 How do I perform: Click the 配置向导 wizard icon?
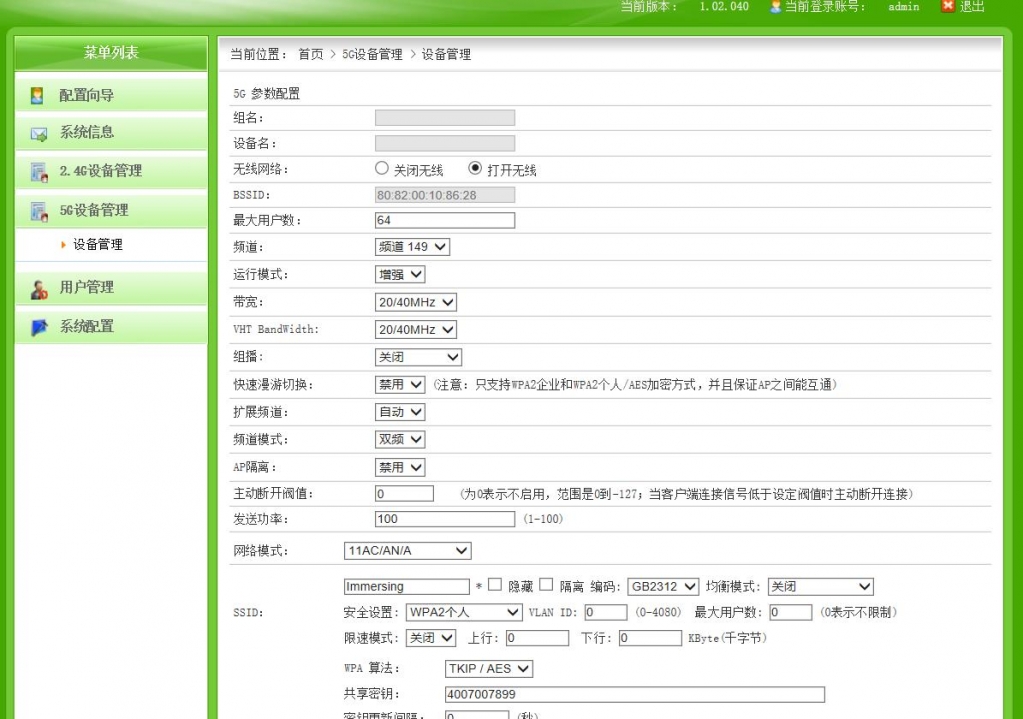point(37,95)
